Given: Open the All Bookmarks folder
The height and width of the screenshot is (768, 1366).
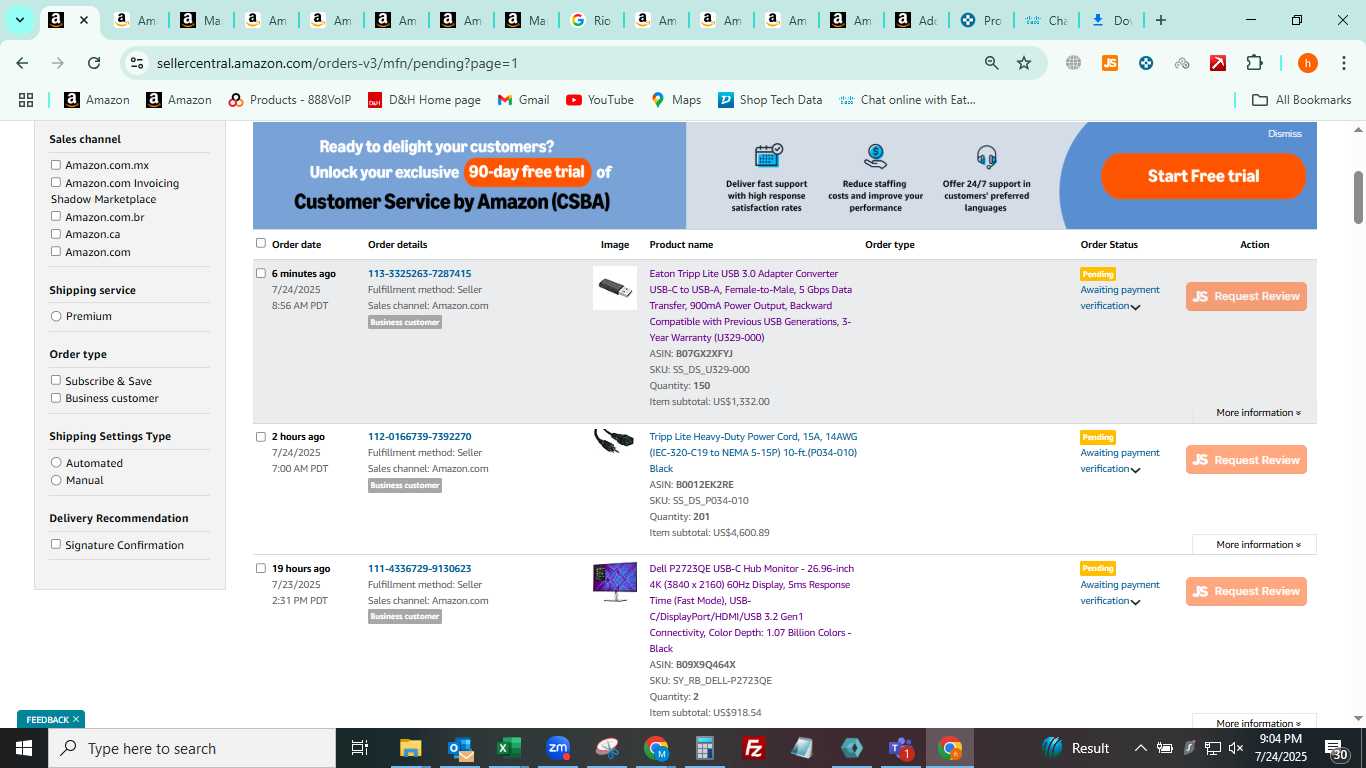Looking at the screenshot, I should pyautogui.click(x=1302, y=100).
